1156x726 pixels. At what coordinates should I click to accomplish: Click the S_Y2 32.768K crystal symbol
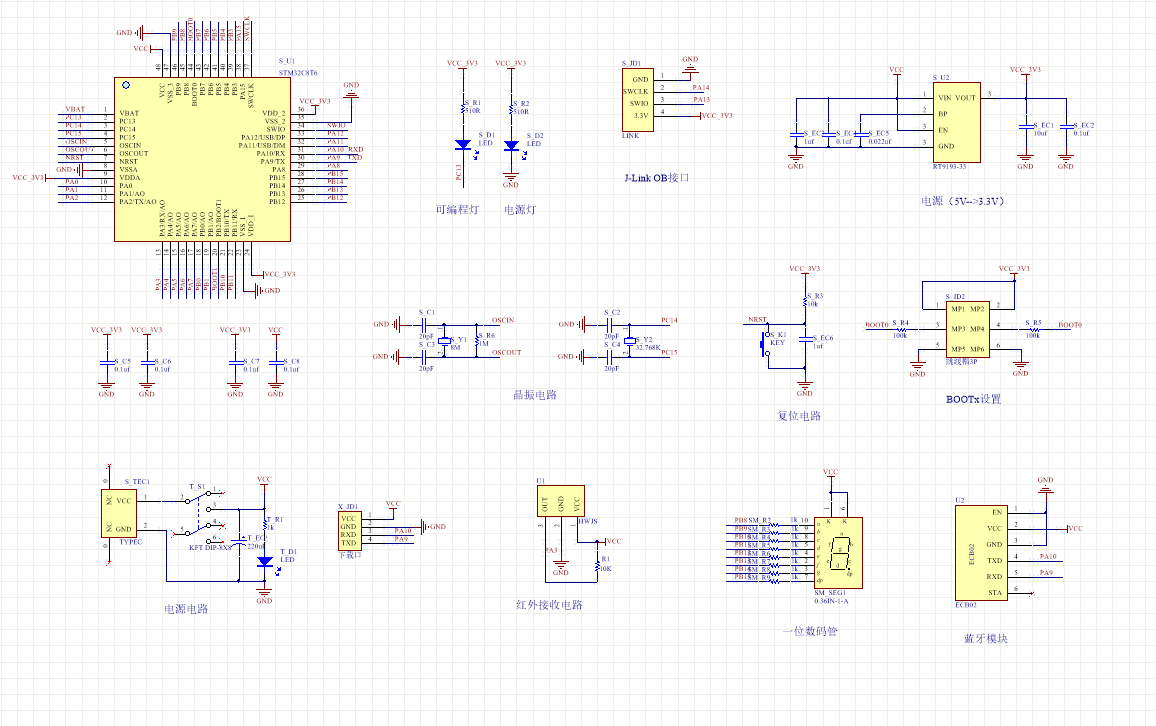628,341
